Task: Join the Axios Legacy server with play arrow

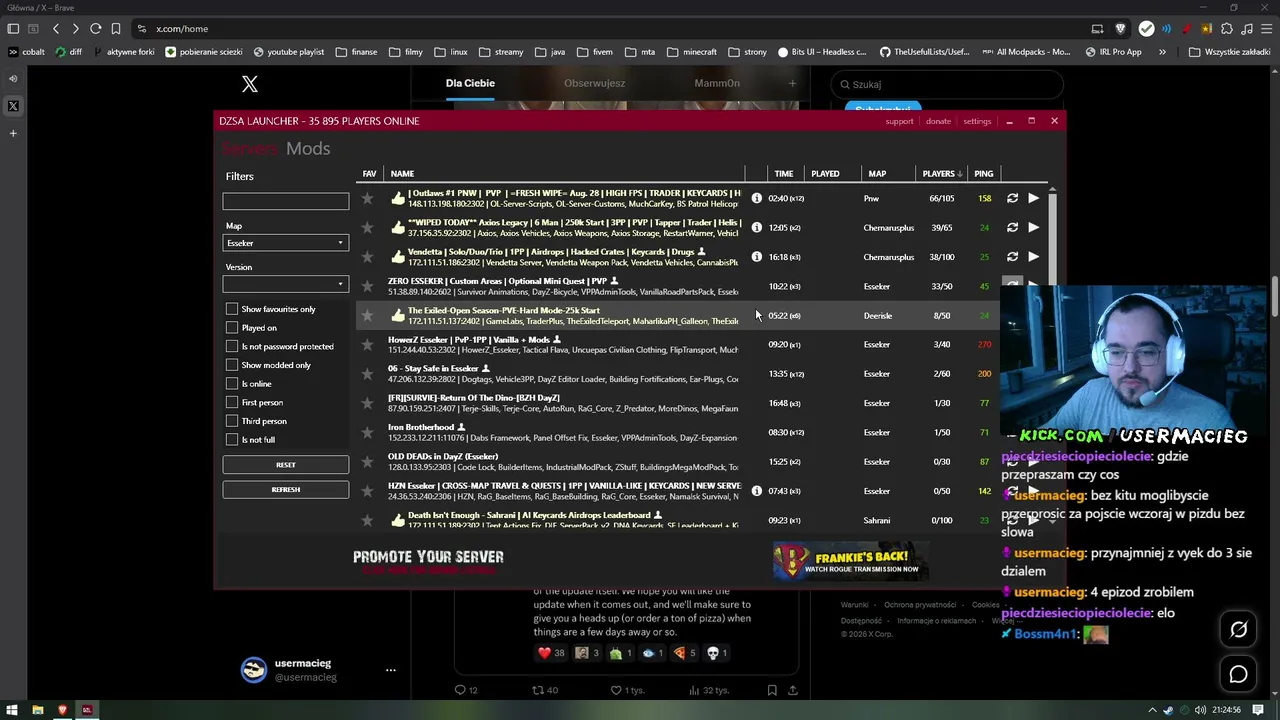Action: 1034,227
